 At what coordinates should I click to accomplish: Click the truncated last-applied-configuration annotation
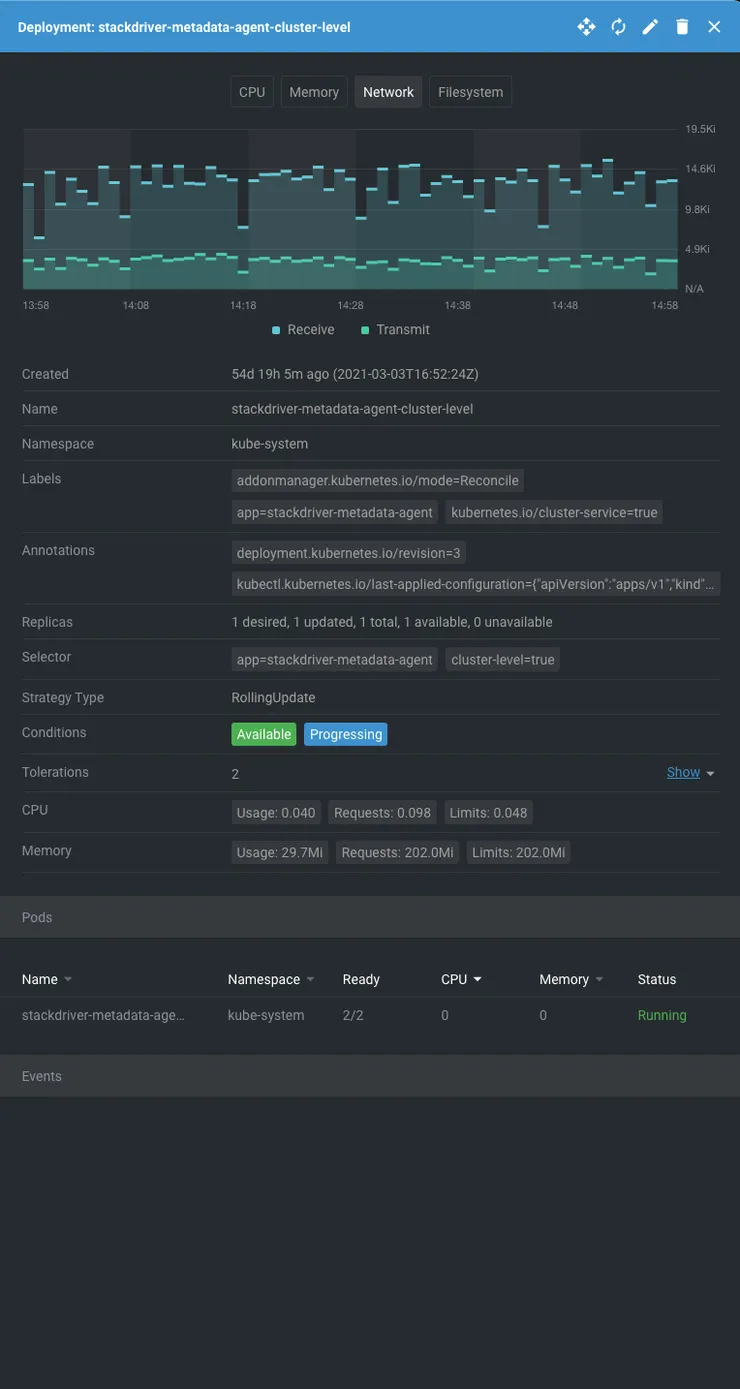[x=476, y=583]
